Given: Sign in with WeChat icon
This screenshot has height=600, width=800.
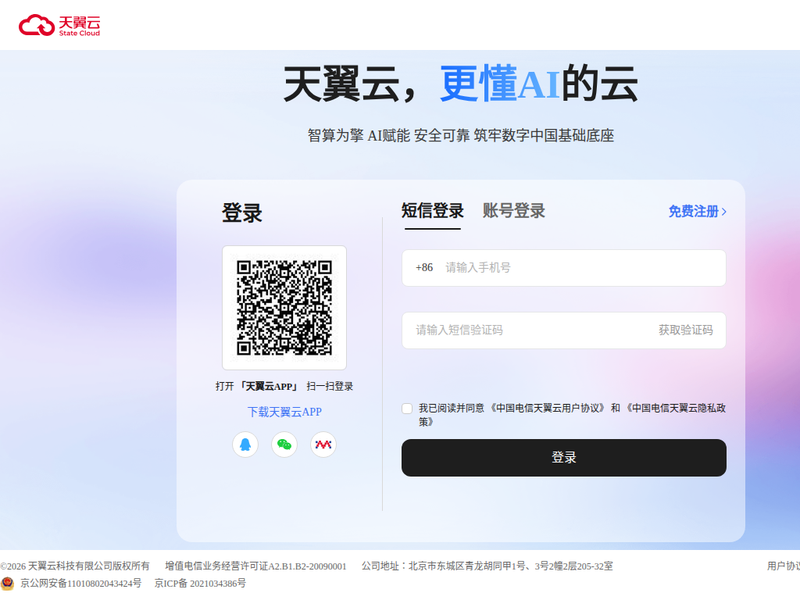Looking at the screenshot, I should [284, 444].
